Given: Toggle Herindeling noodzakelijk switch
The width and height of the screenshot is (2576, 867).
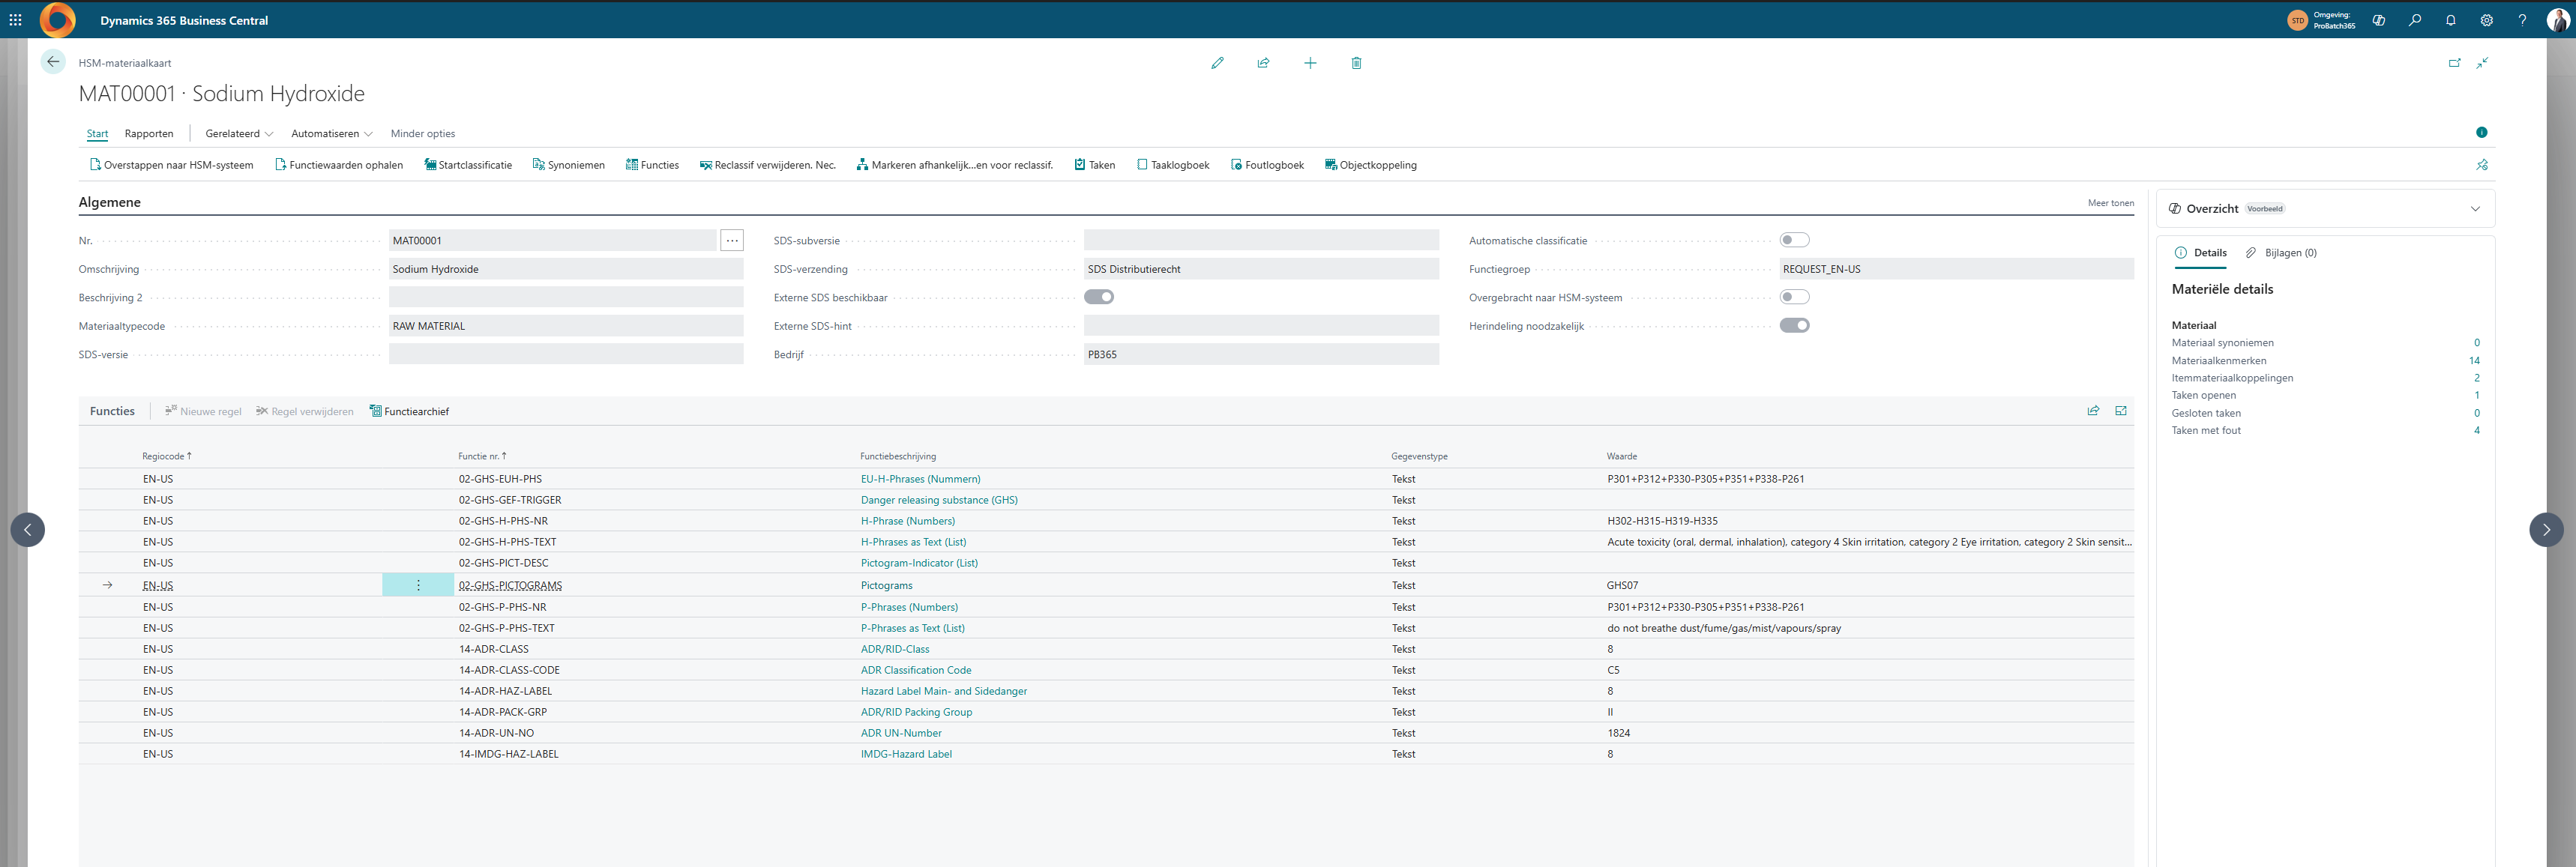Looking at the screenshot, I should [x=1794, y=325].
